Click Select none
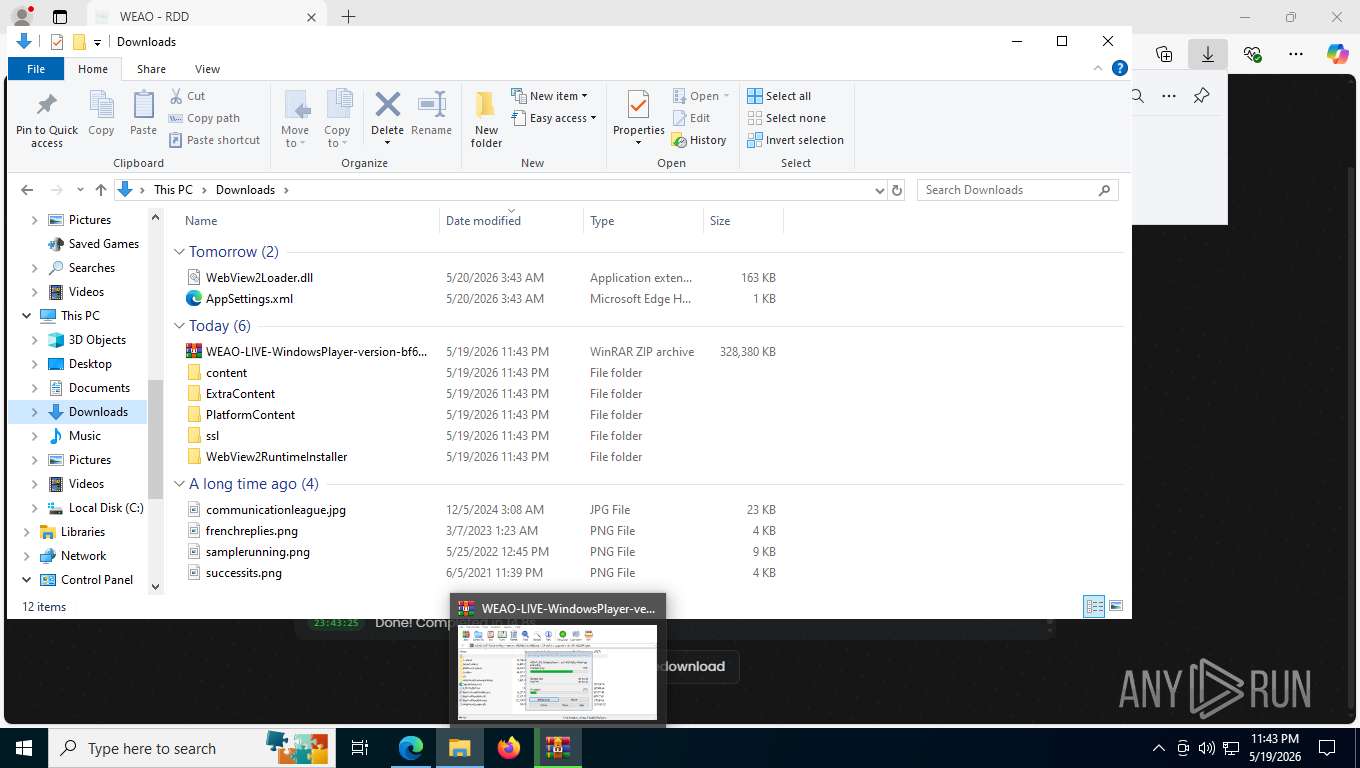Screen dimensions: 1360x768 coord(786,118)
